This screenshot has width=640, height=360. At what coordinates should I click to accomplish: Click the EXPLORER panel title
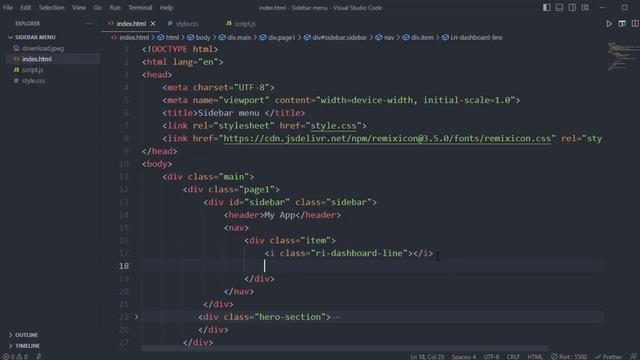[27, 24]
